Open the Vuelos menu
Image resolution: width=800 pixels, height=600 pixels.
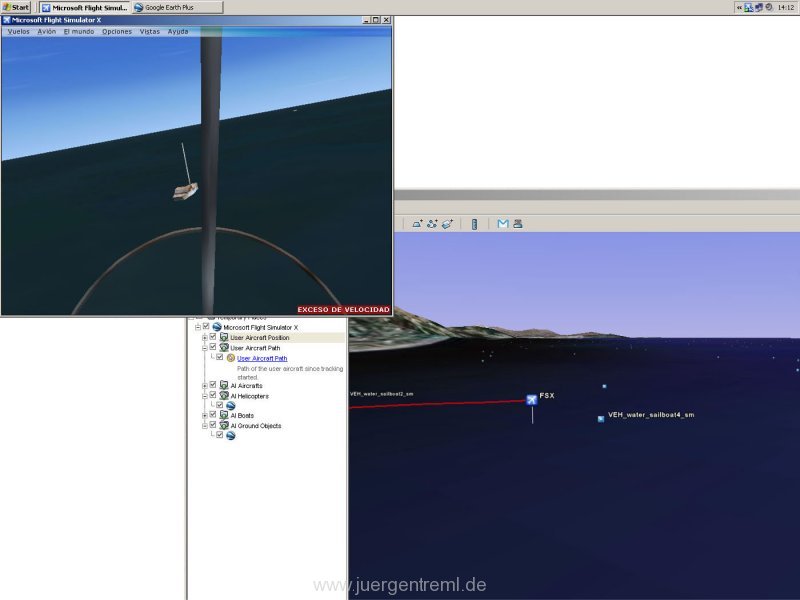(18, 32)
